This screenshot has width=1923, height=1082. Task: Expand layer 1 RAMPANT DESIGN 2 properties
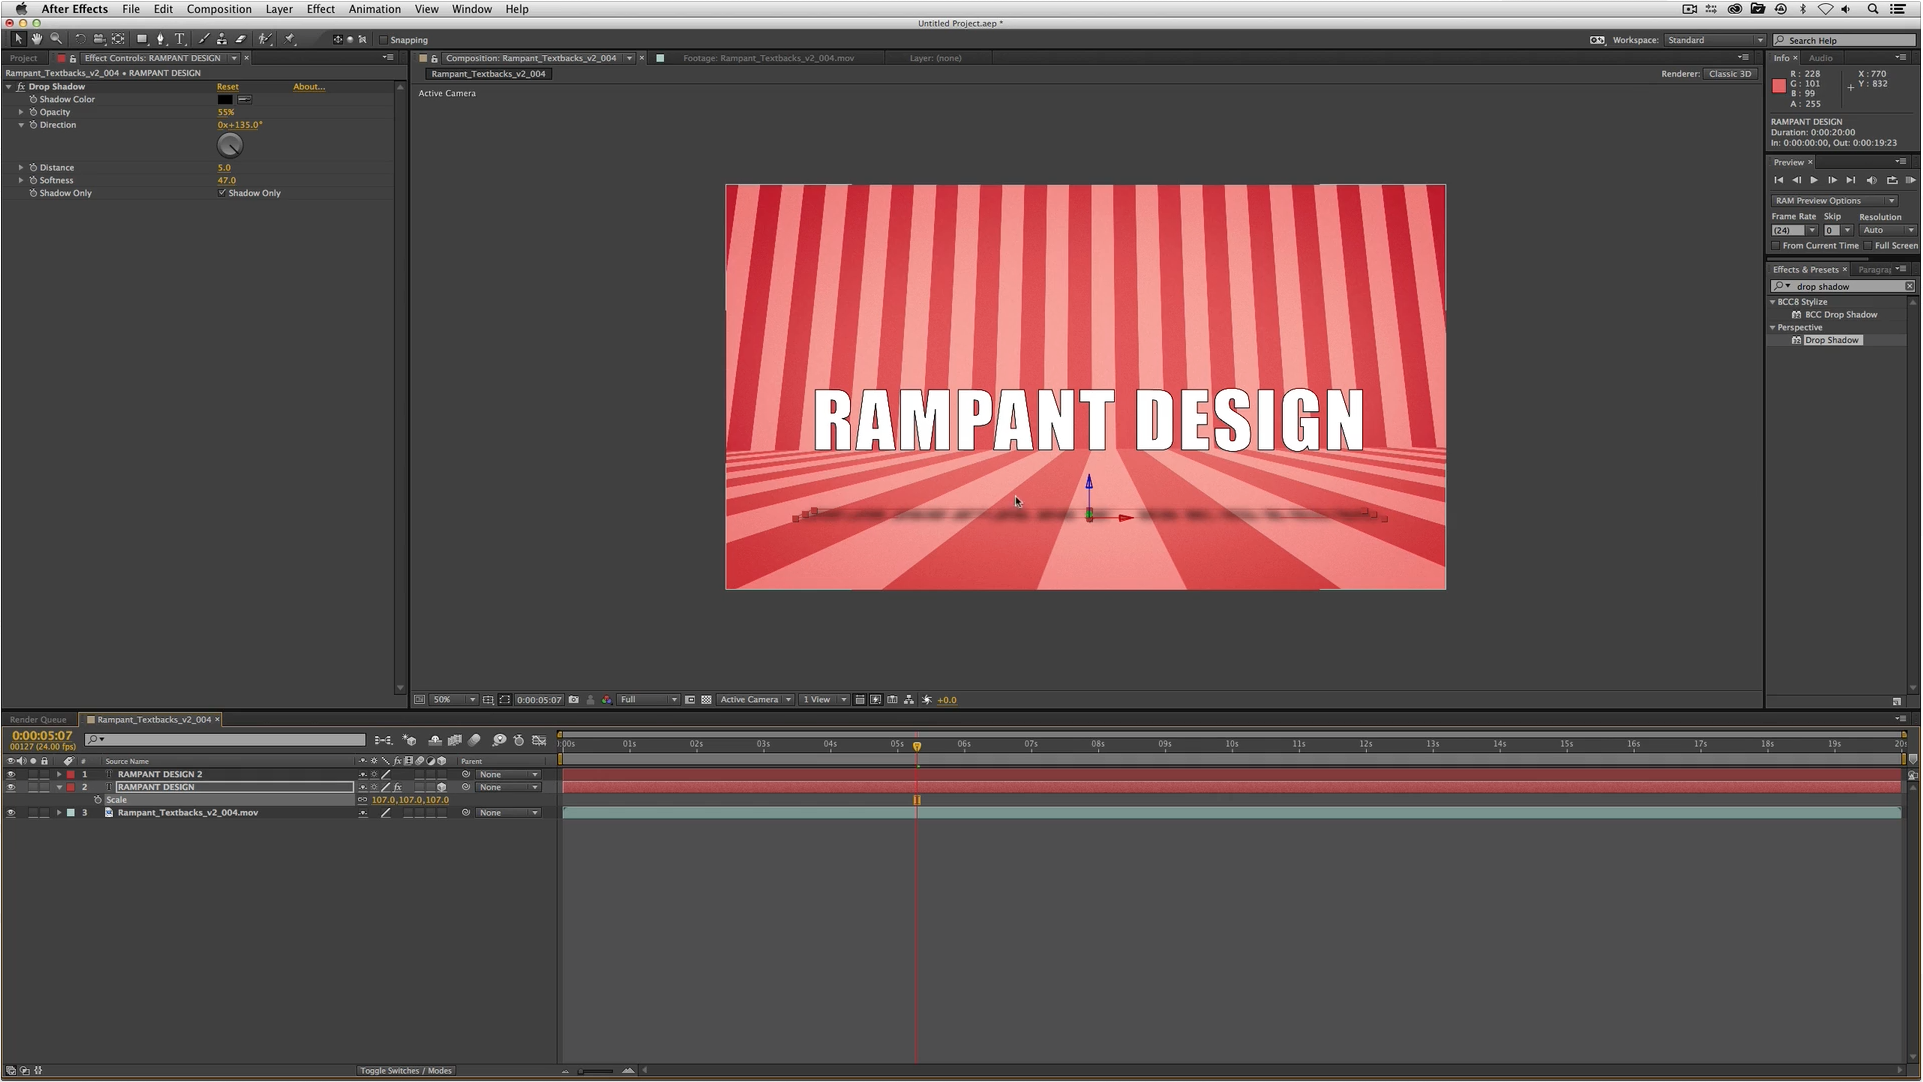coord(59,774)
